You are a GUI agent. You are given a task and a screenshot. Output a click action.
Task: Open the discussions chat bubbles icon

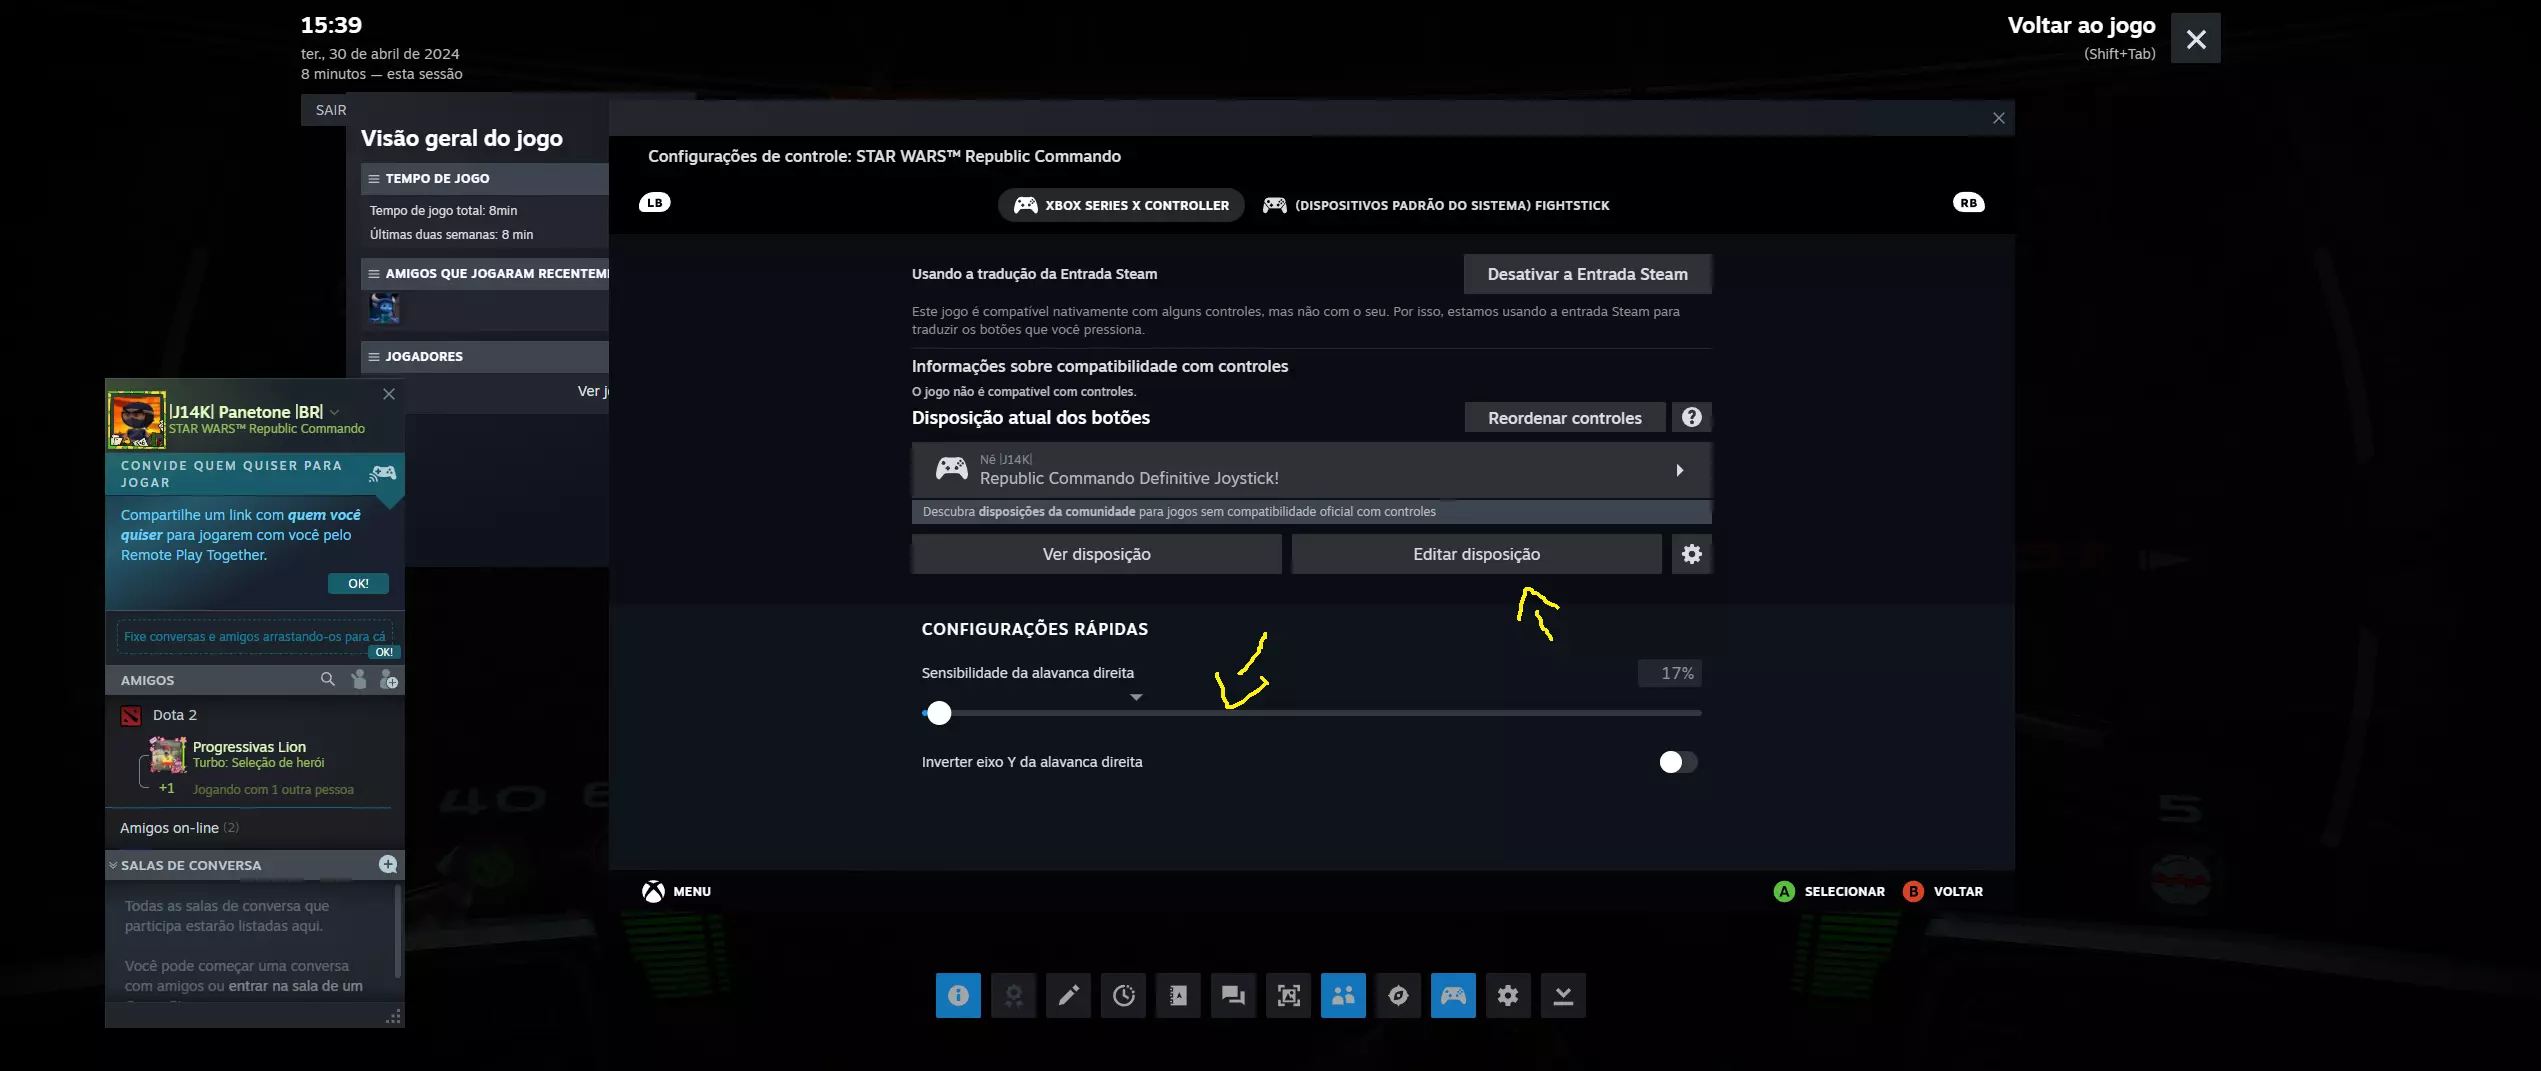1233,995
